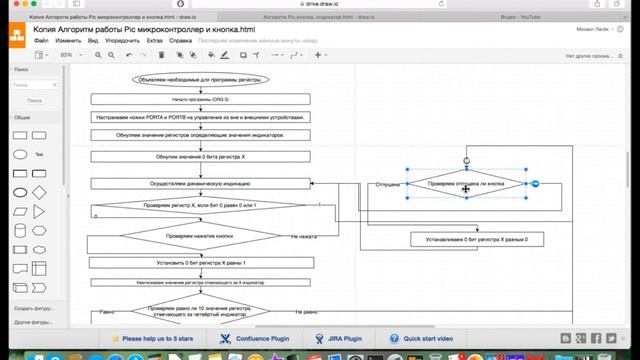
Task: Click the shadow toggle toolbar icon
Action: (x=243, y=55)
